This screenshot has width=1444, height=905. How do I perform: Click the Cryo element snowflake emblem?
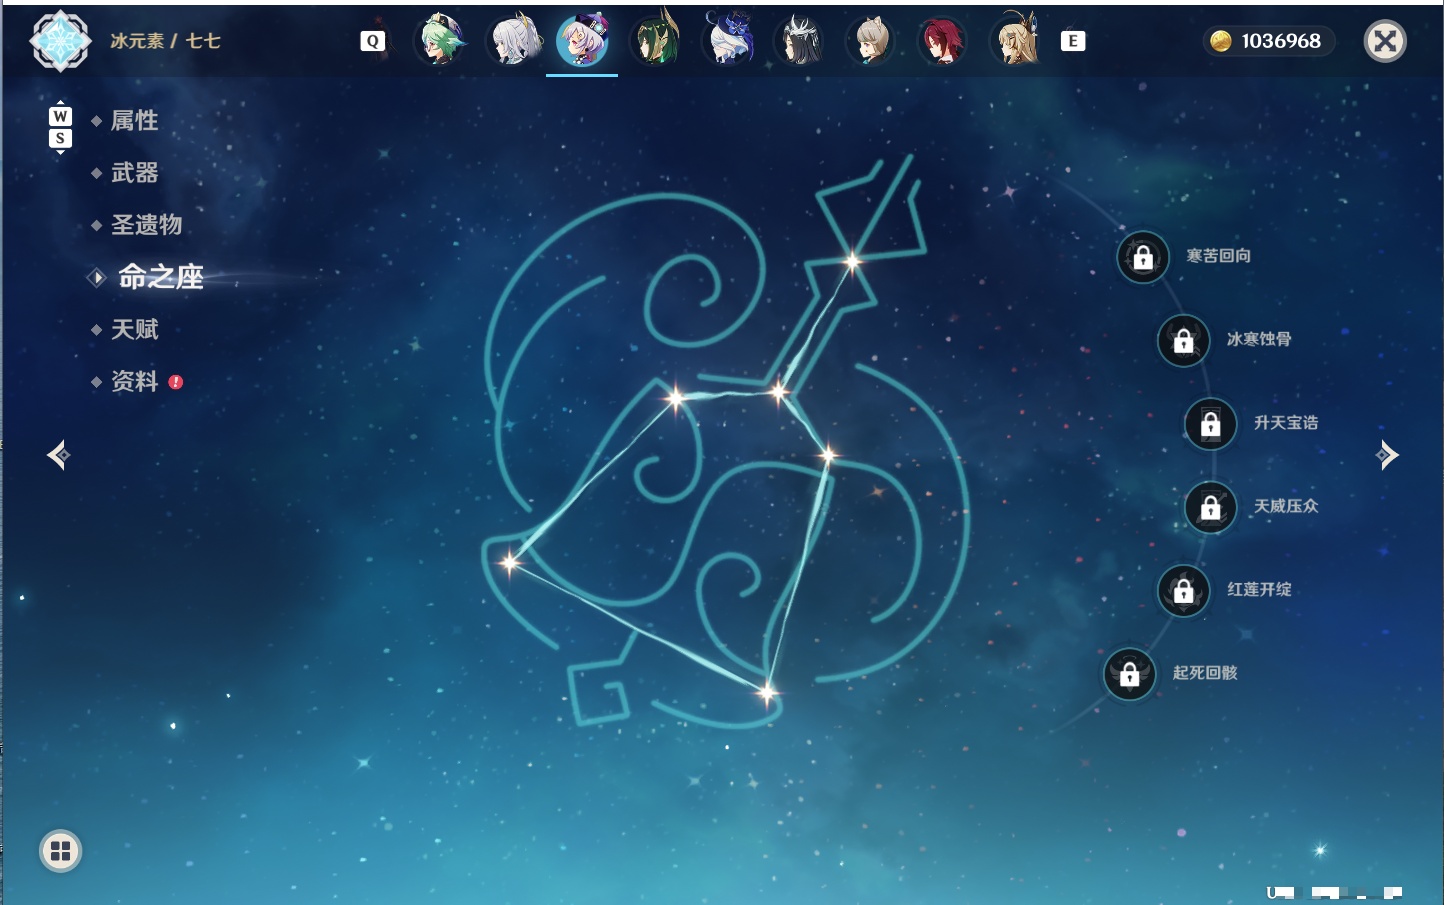click(x=60, y=41)
